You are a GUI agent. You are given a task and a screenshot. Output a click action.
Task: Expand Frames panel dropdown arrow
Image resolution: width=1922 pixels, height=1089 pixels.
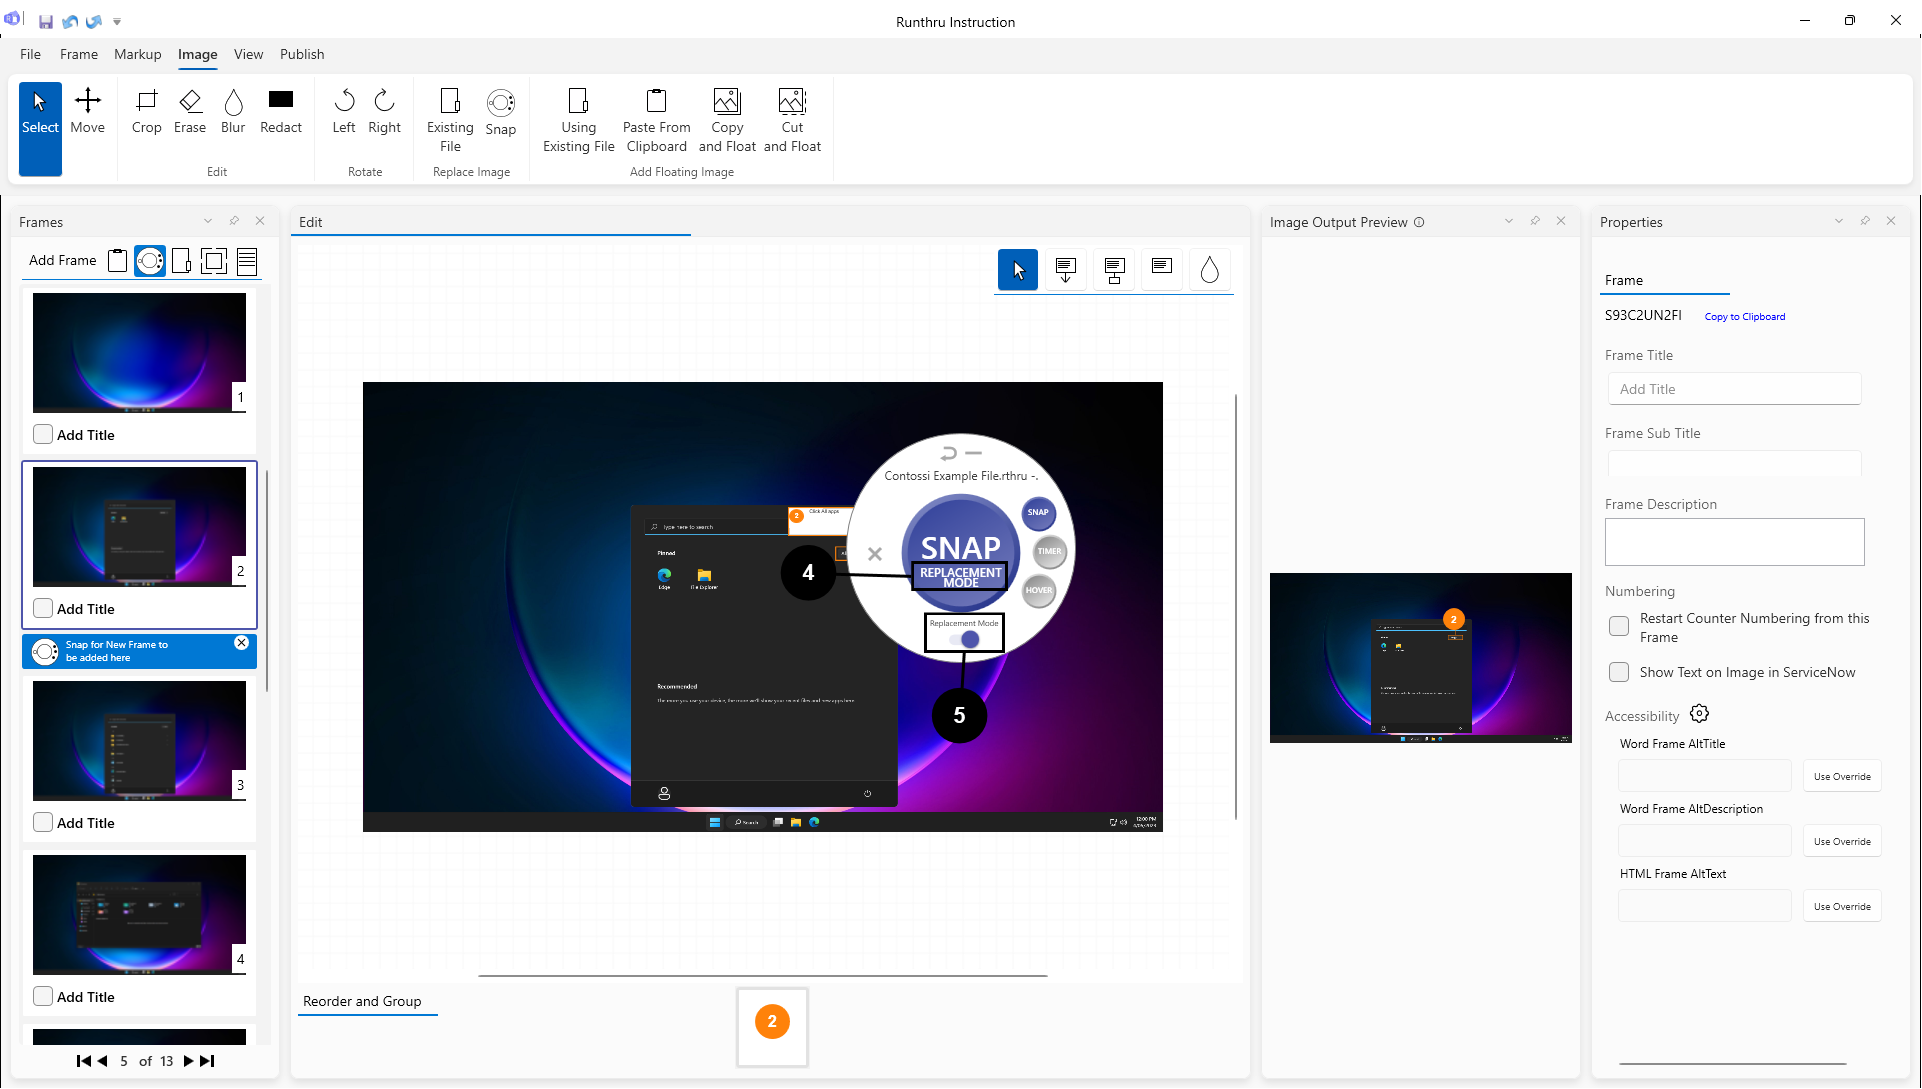click(208, 221)
